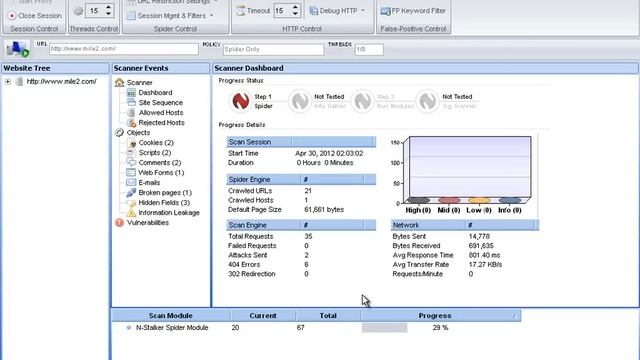Click the Policy field showing Spider Only
The height and width of the screenshot is (360, 640).
click(273, 49)
